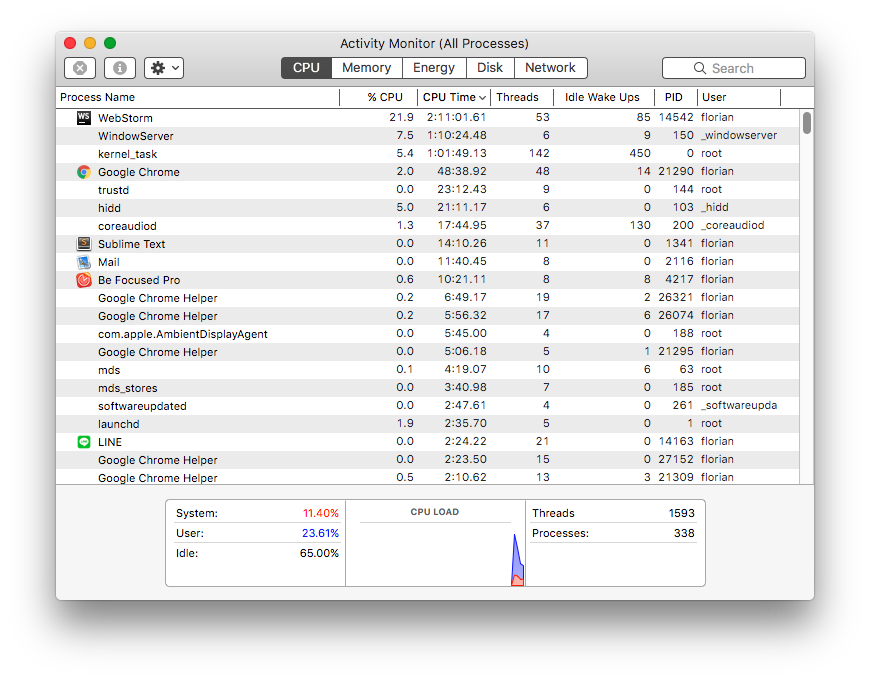Show the Network tab
The width and height of the screenshot is (870, 680).
[x=550, y=68]
